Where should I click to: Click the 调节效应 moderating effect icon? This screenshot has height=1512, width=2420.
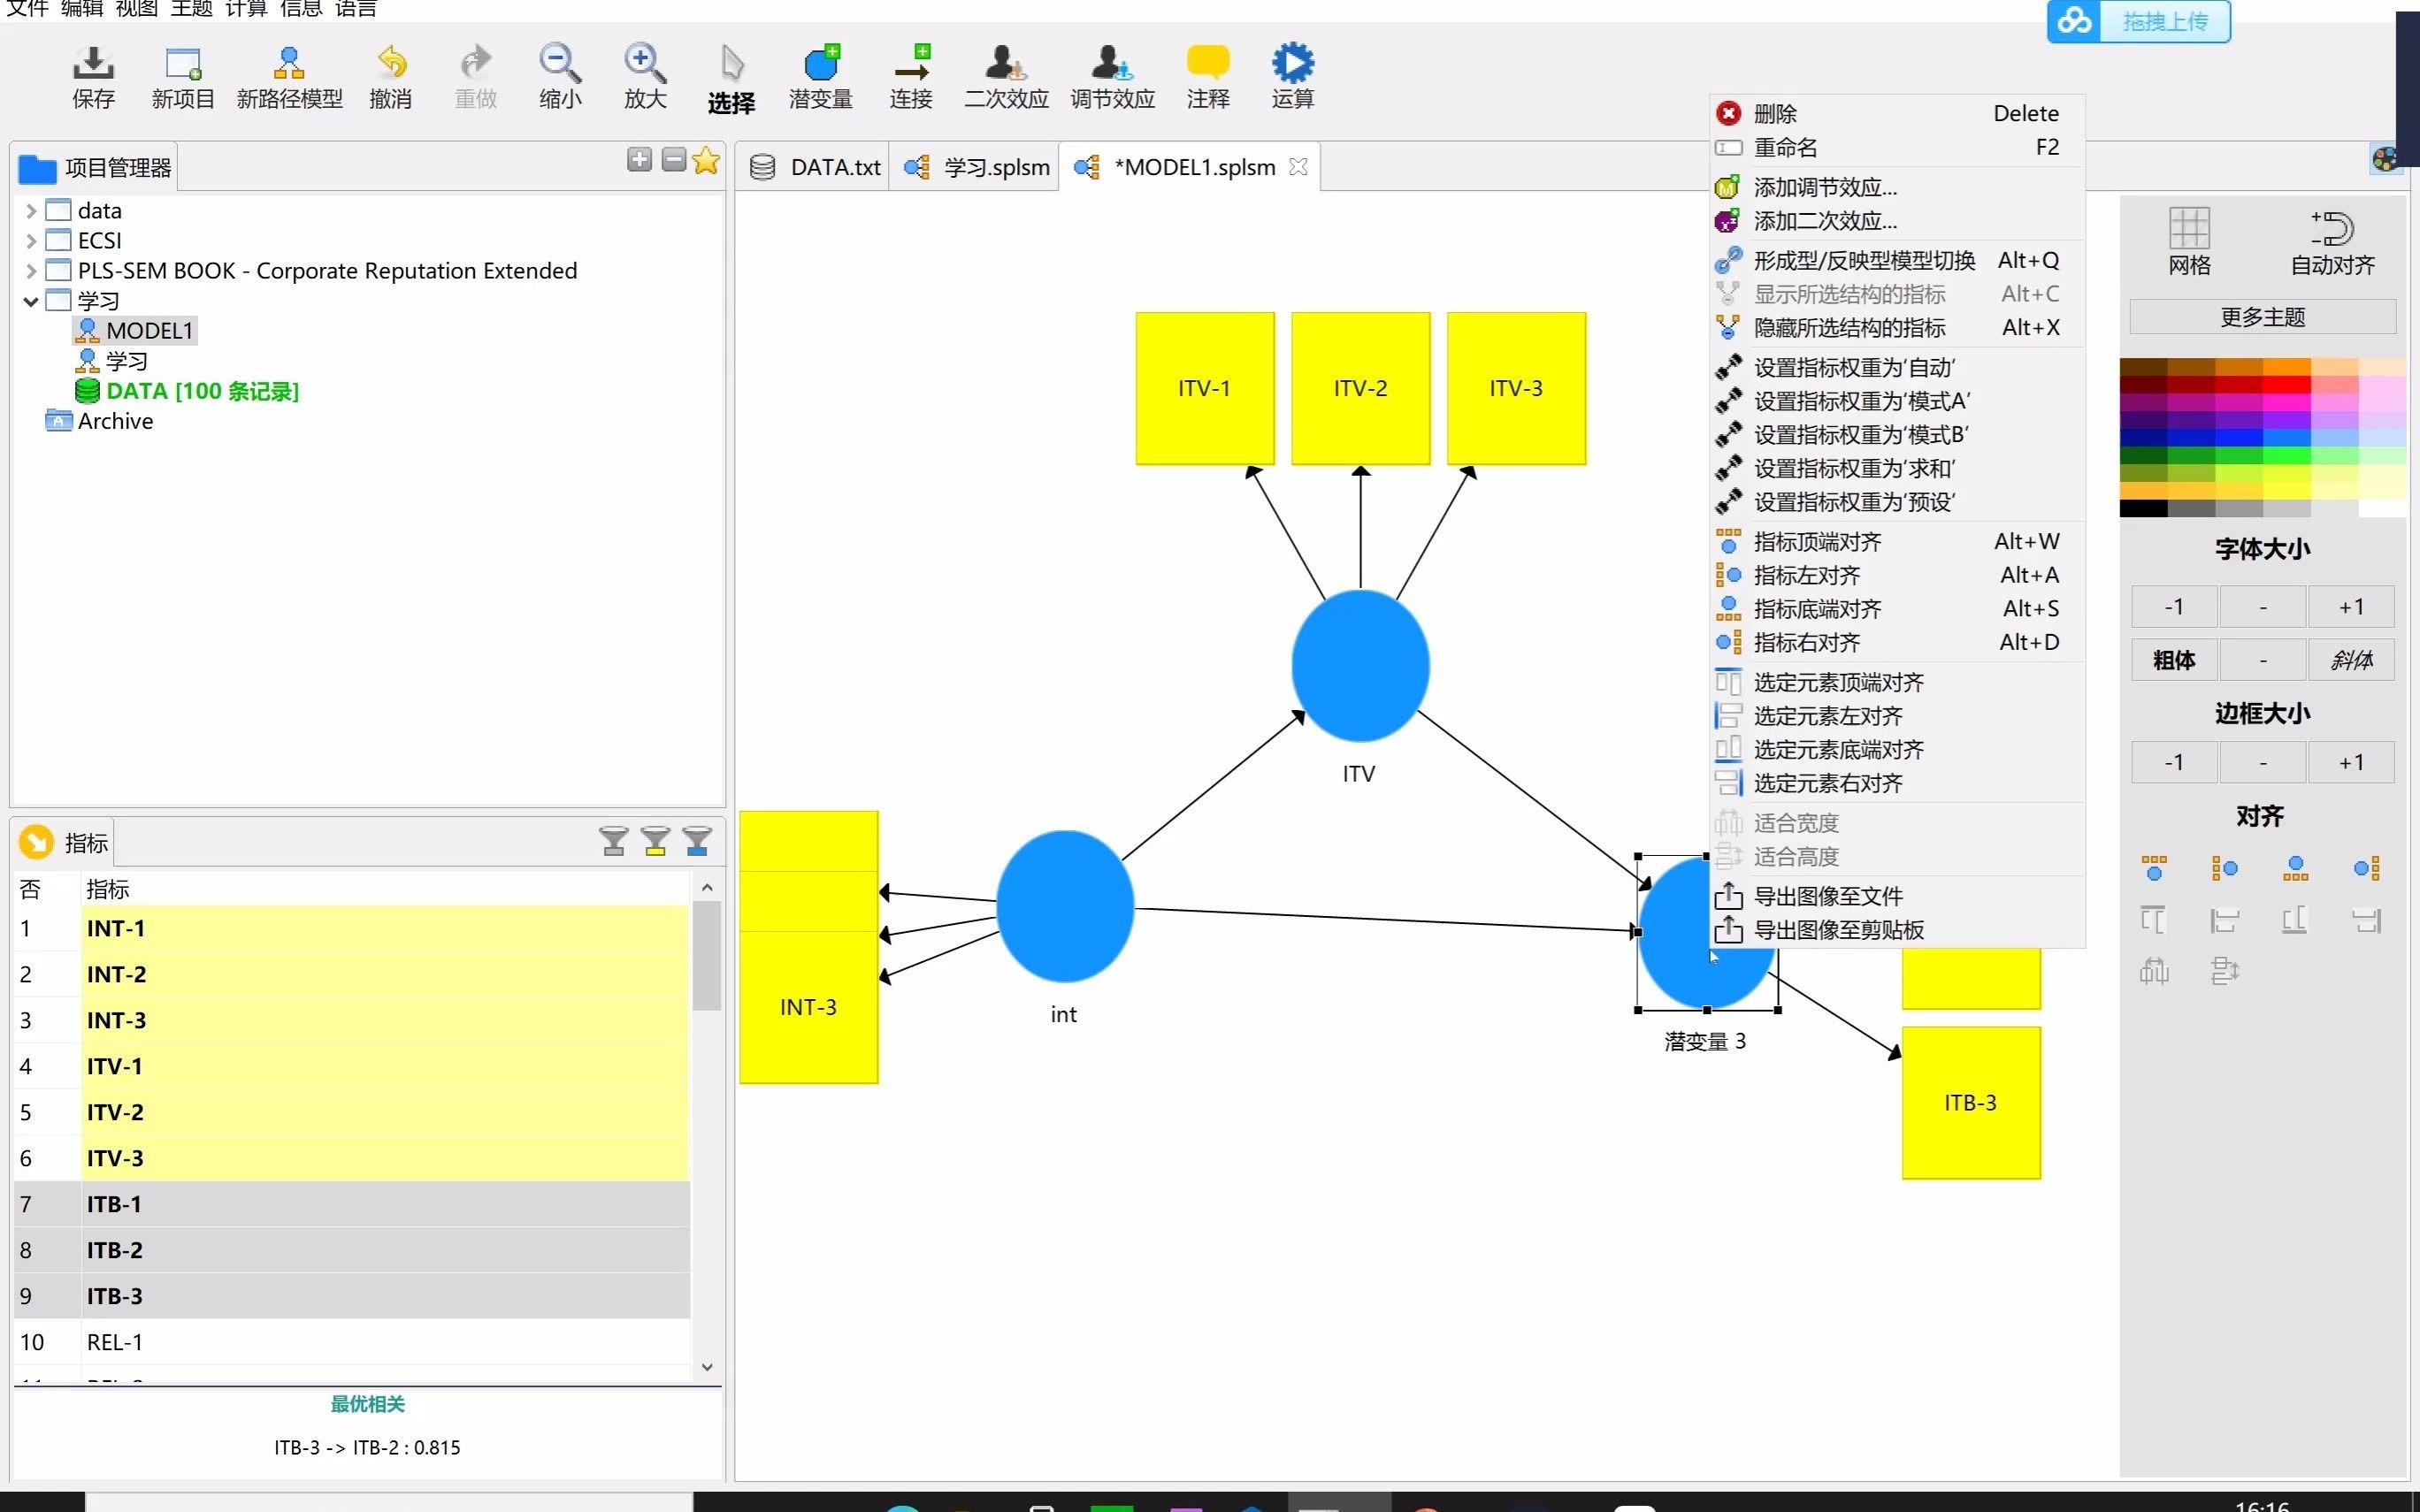point(1111,64)
